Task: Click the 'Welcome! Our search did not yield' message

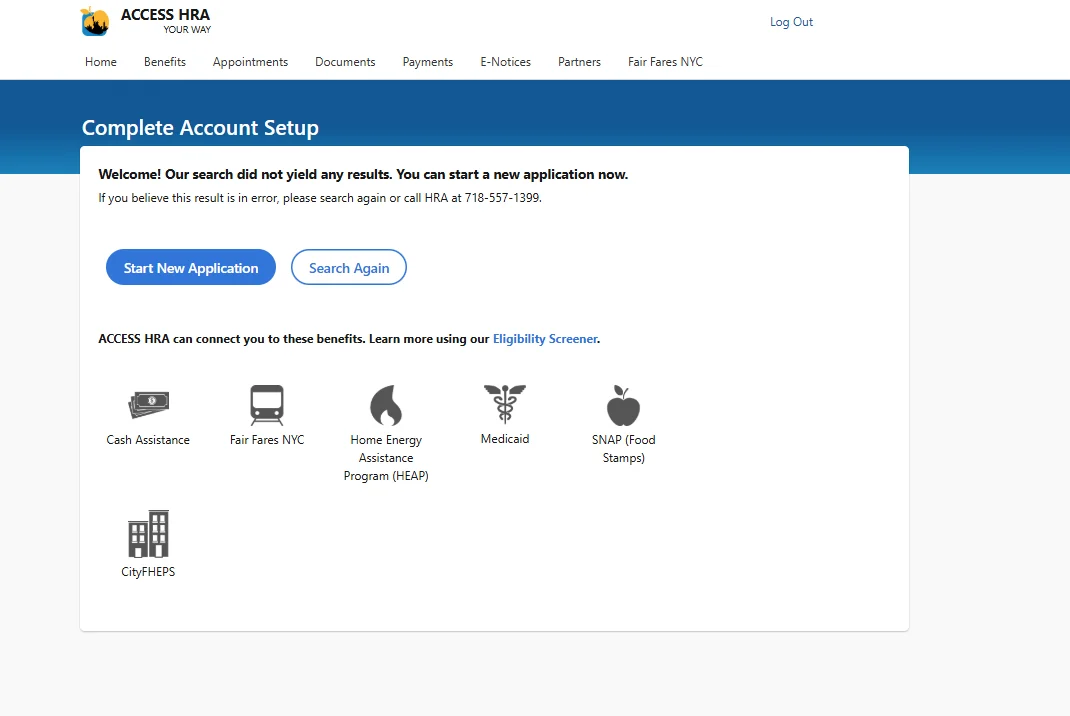Action: [x=363, y=175]
